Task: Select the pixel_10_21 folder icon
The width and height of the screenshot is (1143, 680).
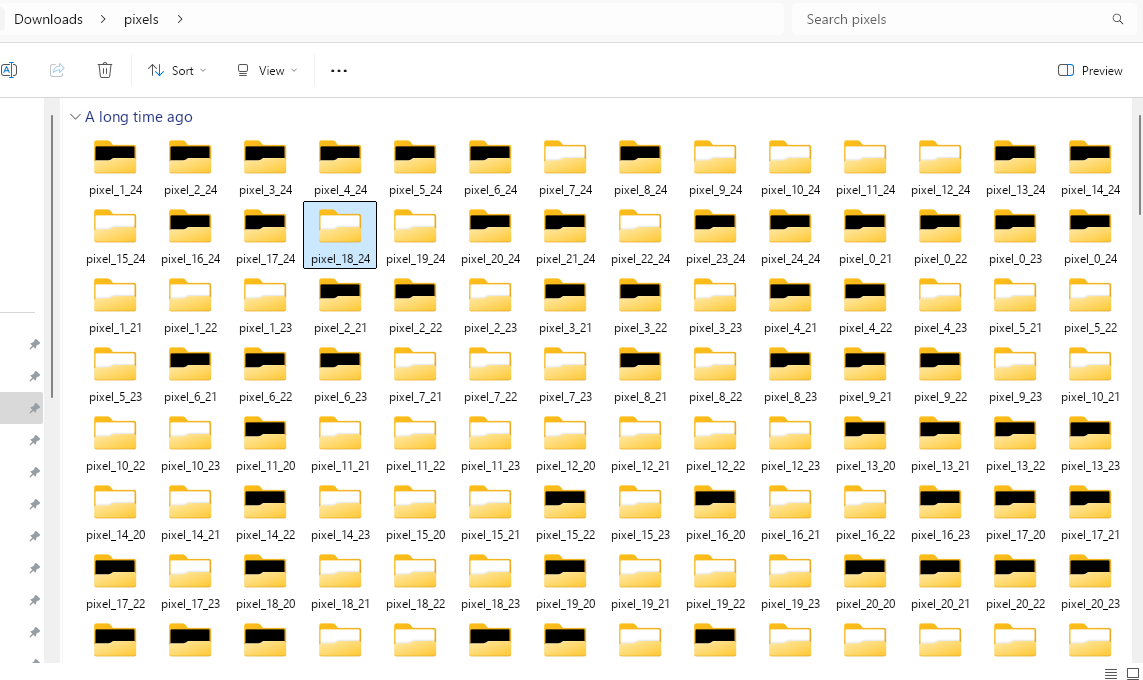Action: click(x=1090, y=364)
